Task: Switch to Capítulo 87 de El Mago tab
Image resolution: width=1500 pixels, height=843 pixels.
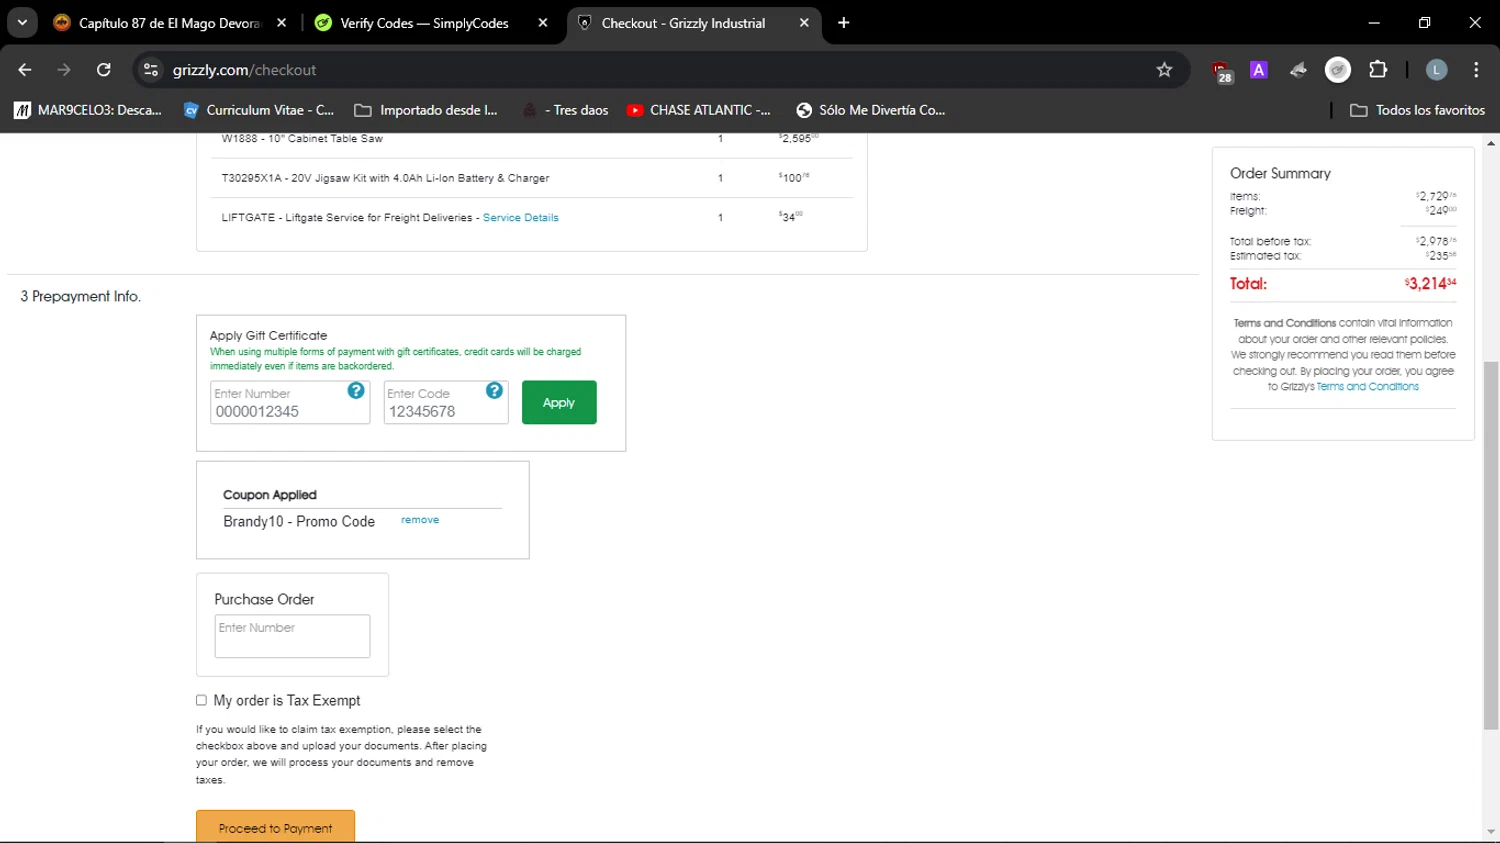Action: coord(169,23)
